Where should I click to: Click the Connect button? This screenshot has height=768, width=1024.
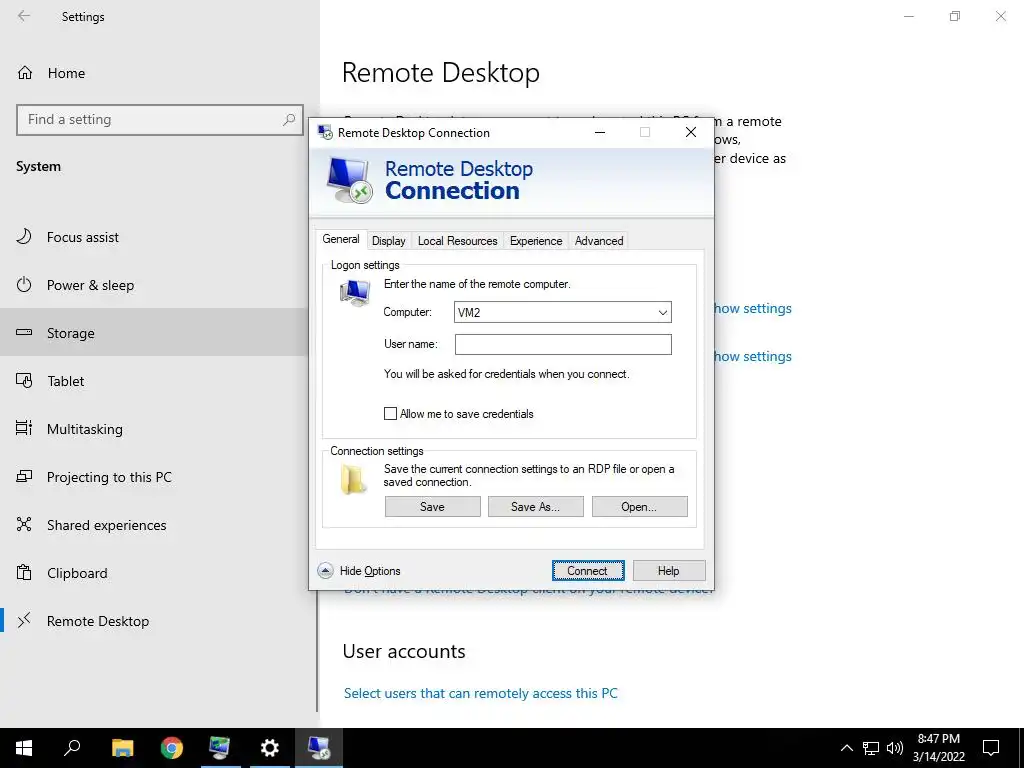(588, 571)
